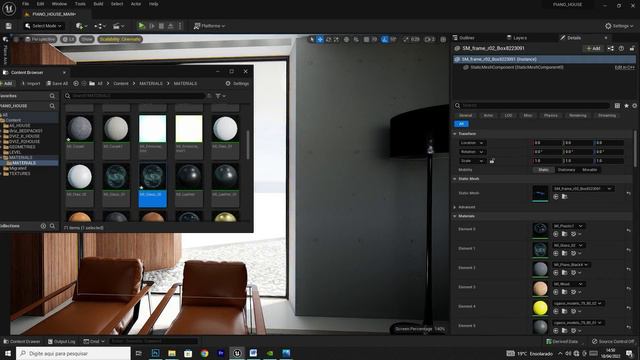Open the File menu
The image size is (640, 360).
pyautogui.click(x=25, y=4)
